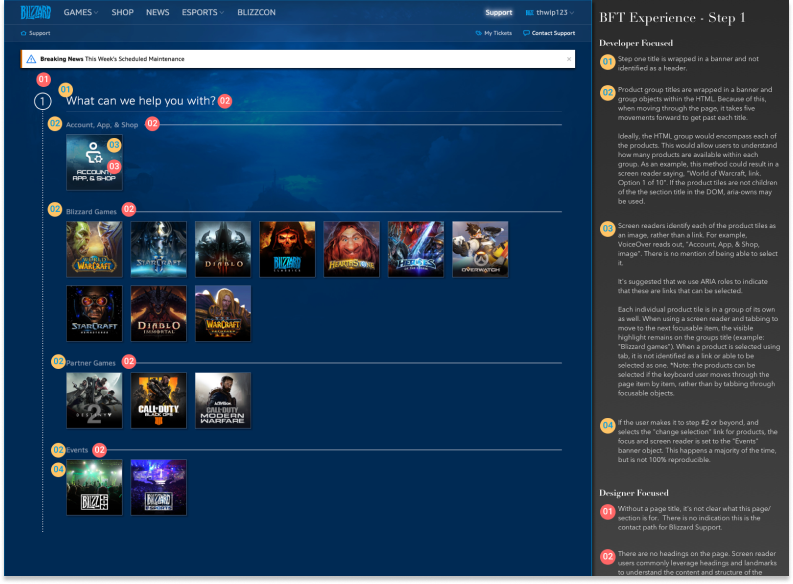Open My Tickets link

pyautogui.click(x=494, y=33)
